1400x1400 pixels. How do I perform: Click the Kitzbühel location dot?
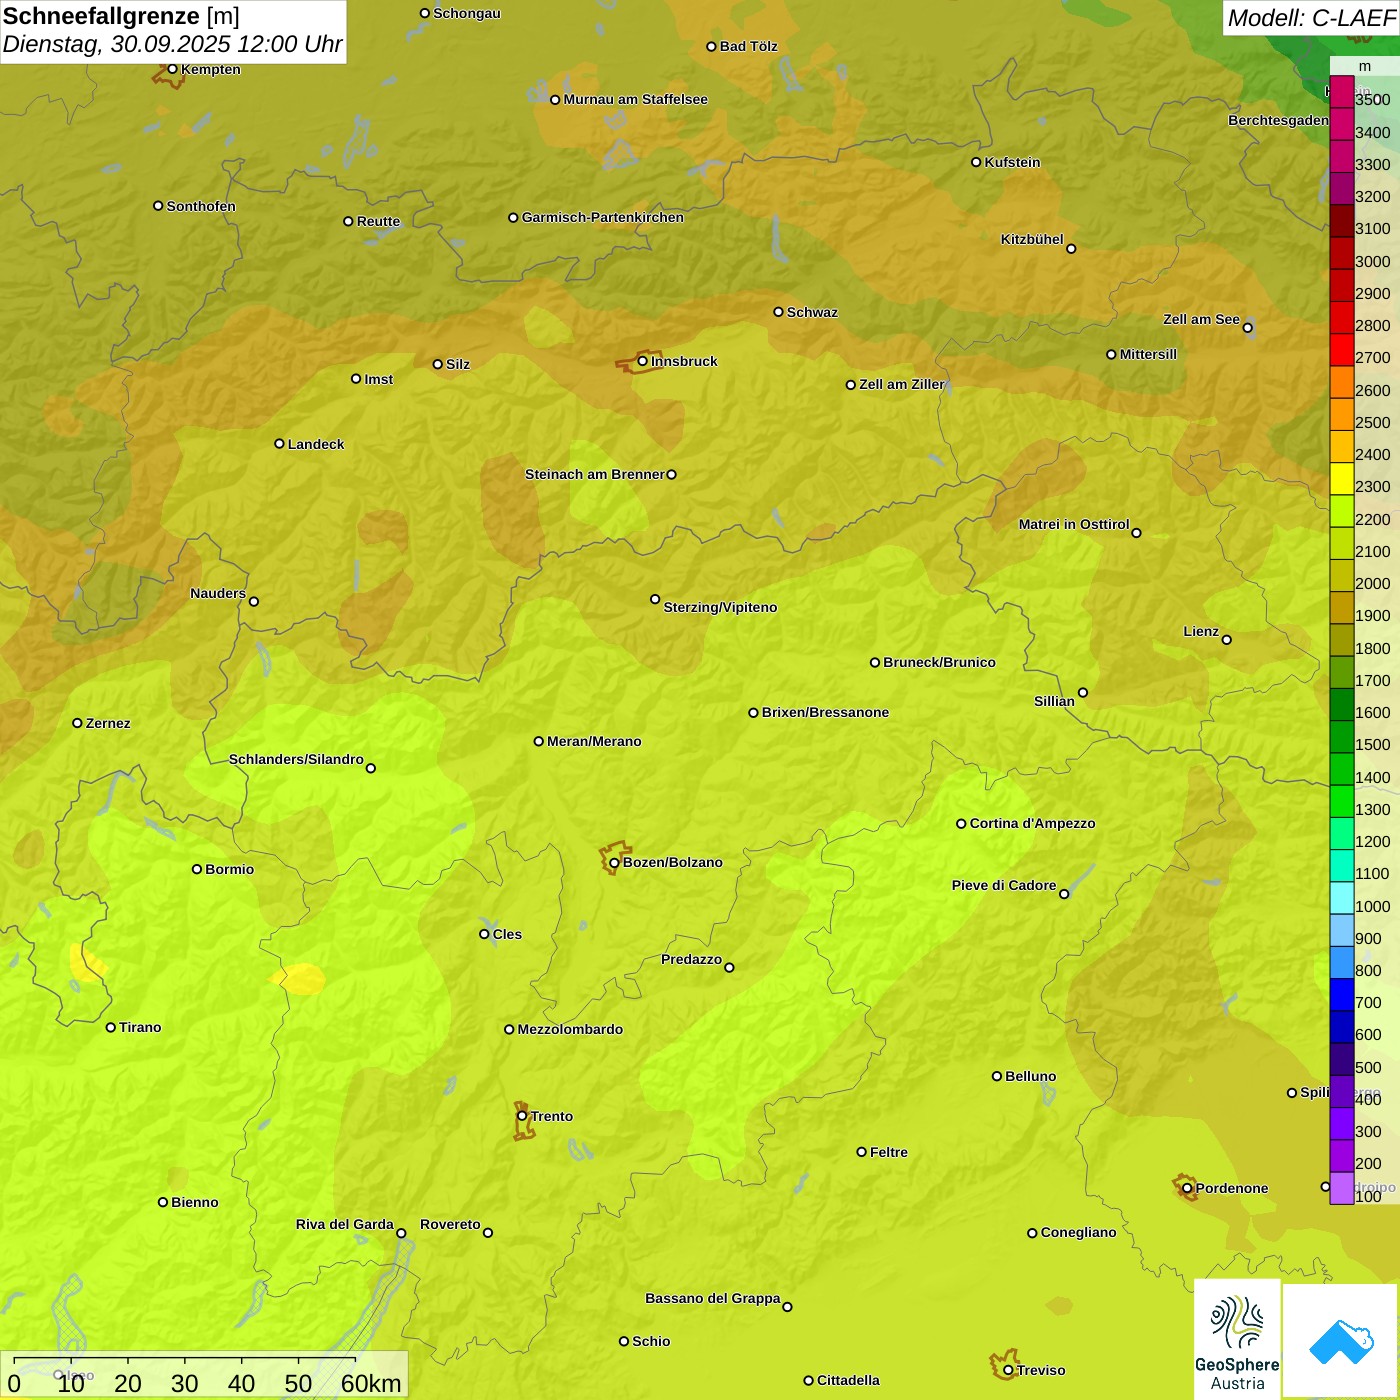[1071, 249]
